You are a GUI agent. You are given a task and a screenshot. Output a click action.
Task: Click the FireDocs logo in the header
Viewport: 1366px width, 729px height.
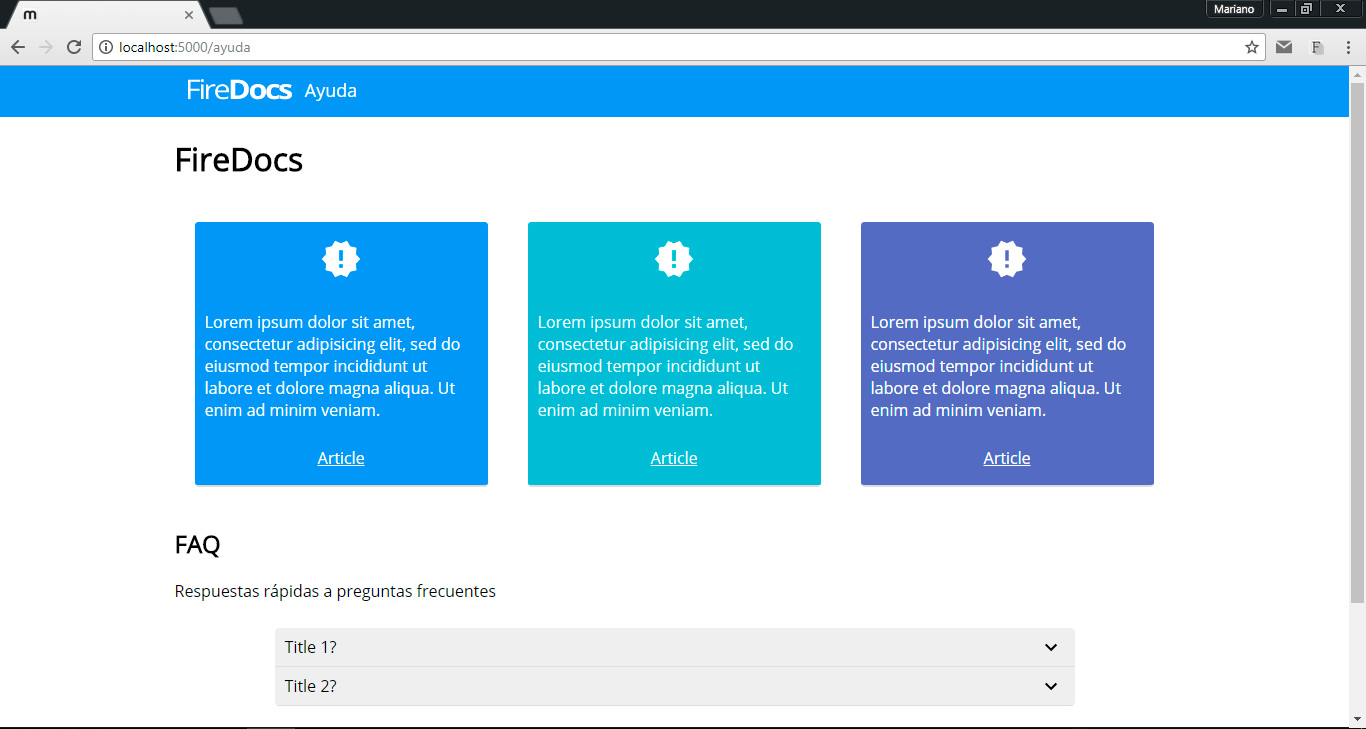[x=239, y=90]
